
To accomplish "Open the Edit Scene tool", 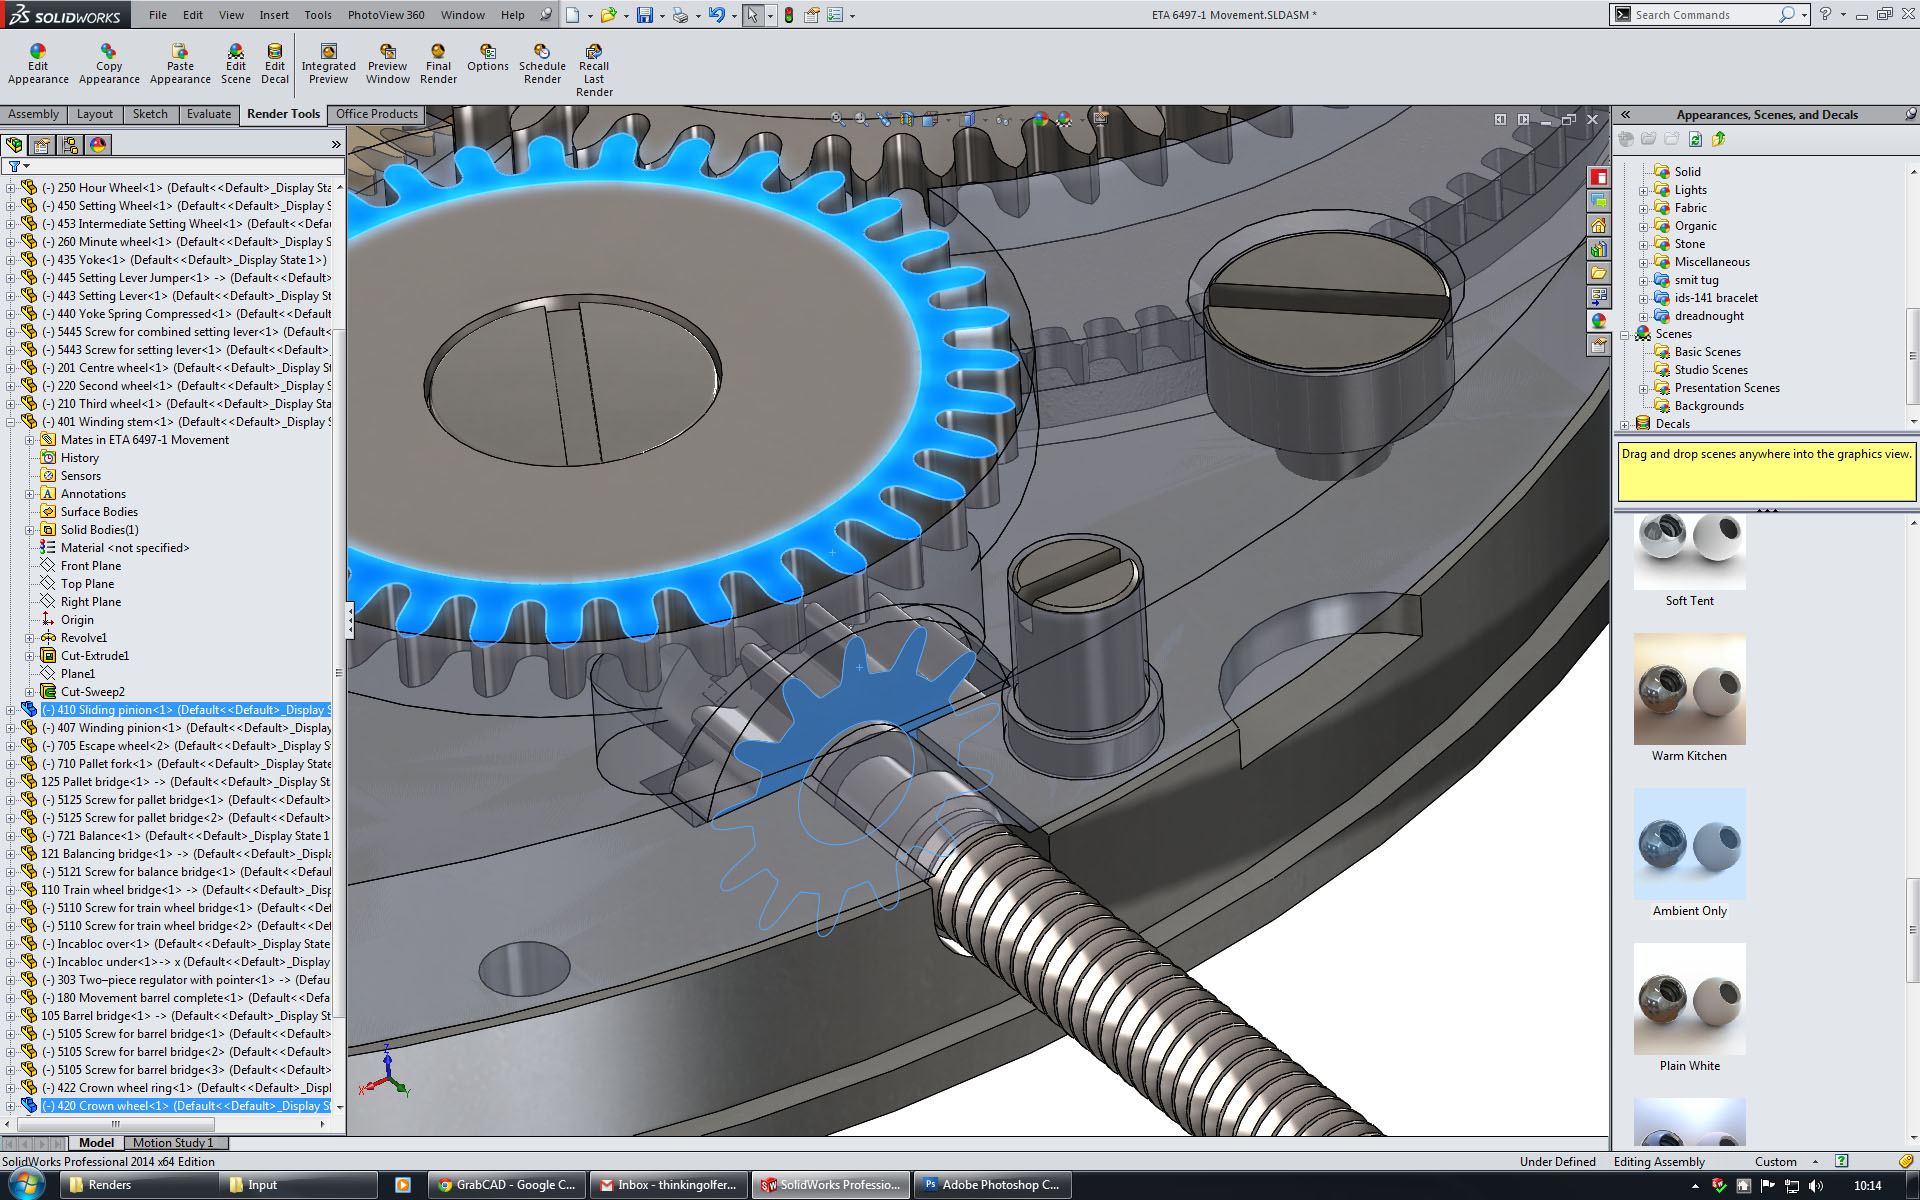I will coord(235,64).
